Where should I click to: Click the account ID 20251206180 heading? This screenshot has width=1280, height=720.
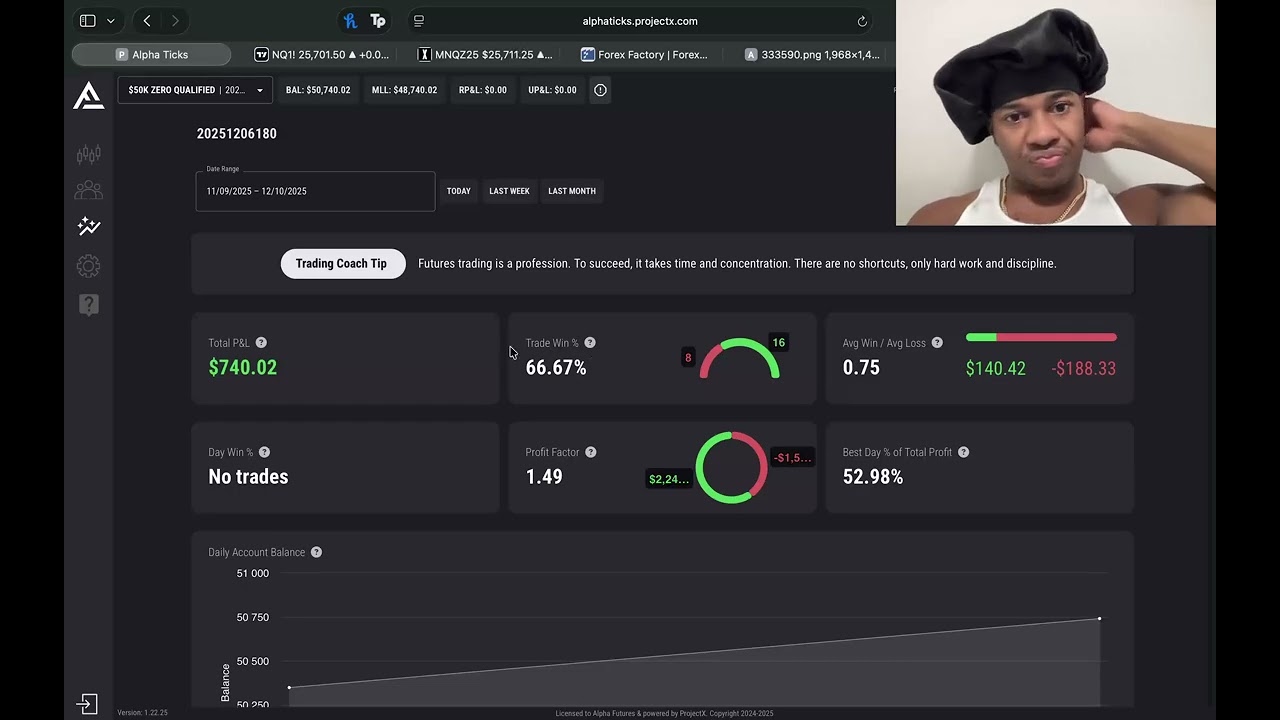[237, 134]
